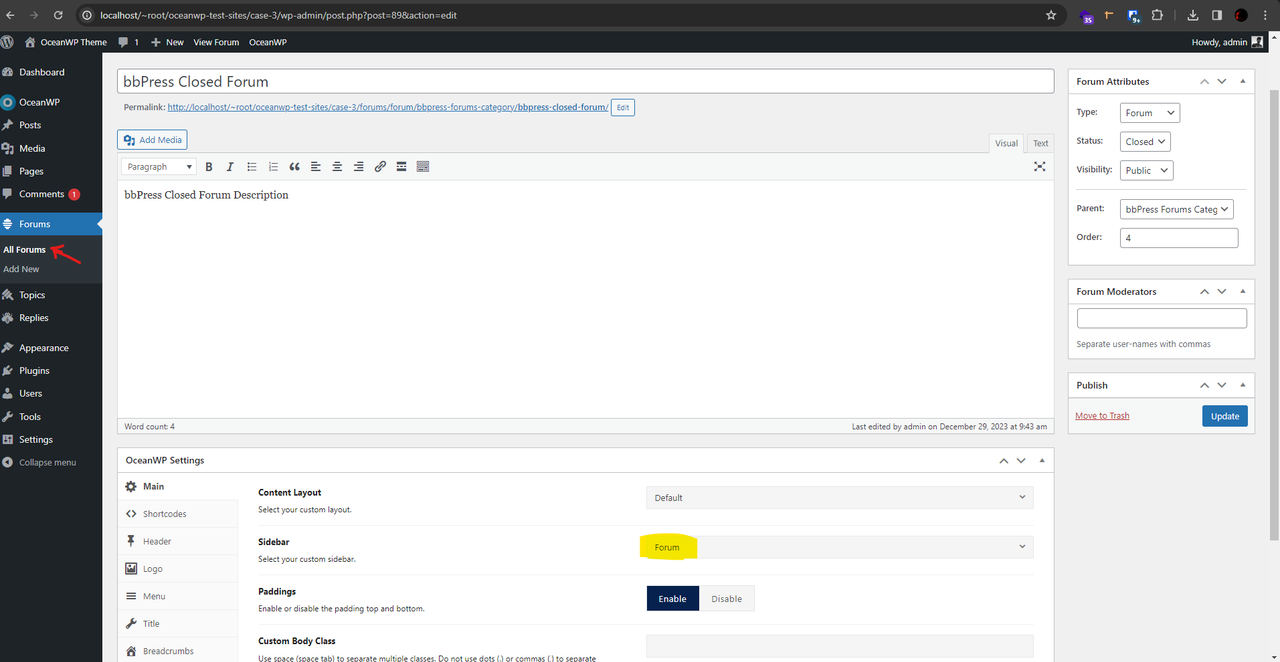The image size is (1280, 662).
Task: Move Forum Attributes panel up
Action: [1205, 82]
